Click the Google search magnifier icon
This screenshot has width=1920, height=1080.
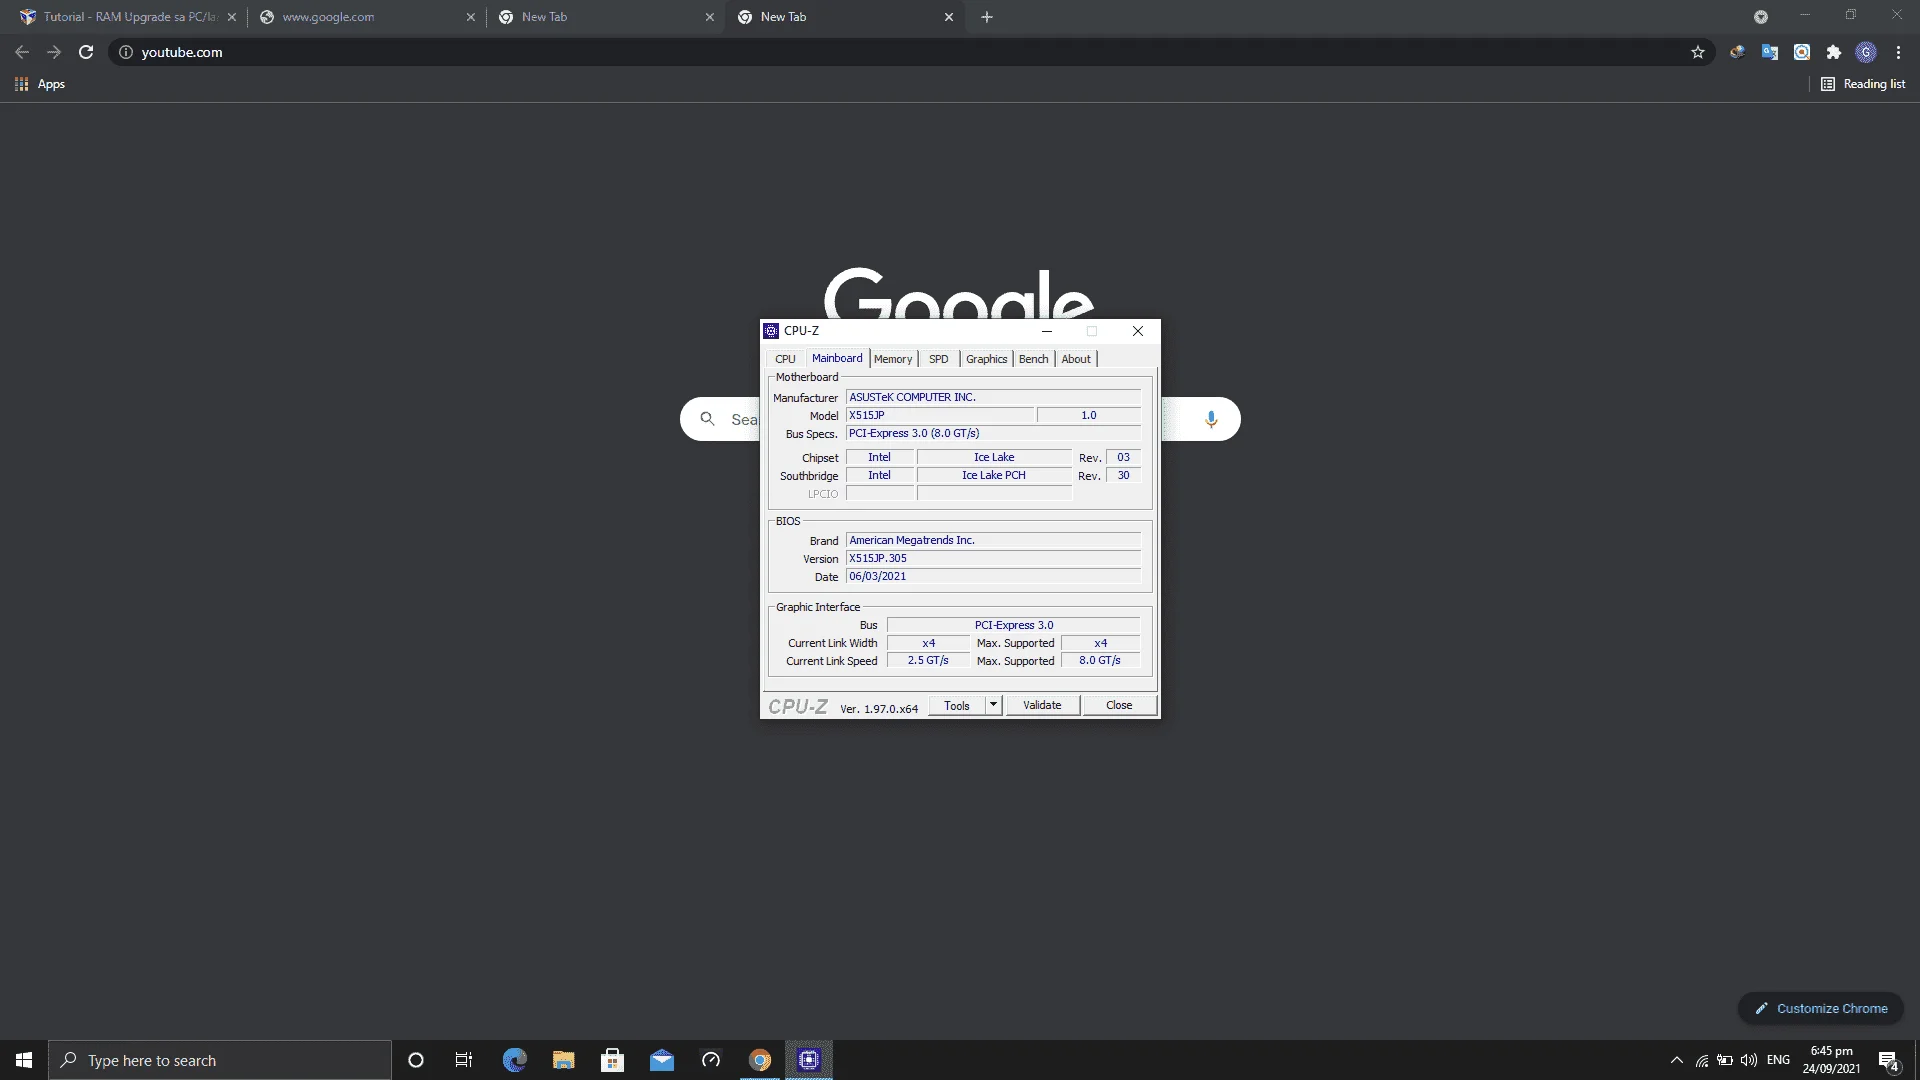click(708, 419)
